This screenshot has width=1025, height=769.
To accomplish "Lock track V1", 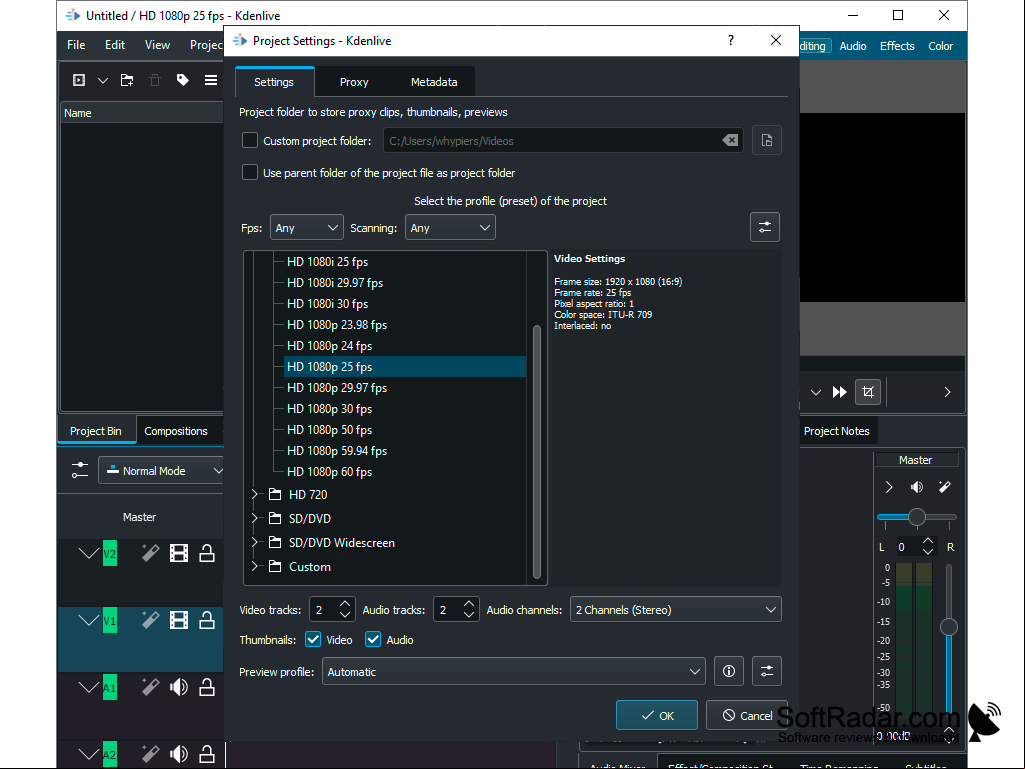I will pos(207,620).
